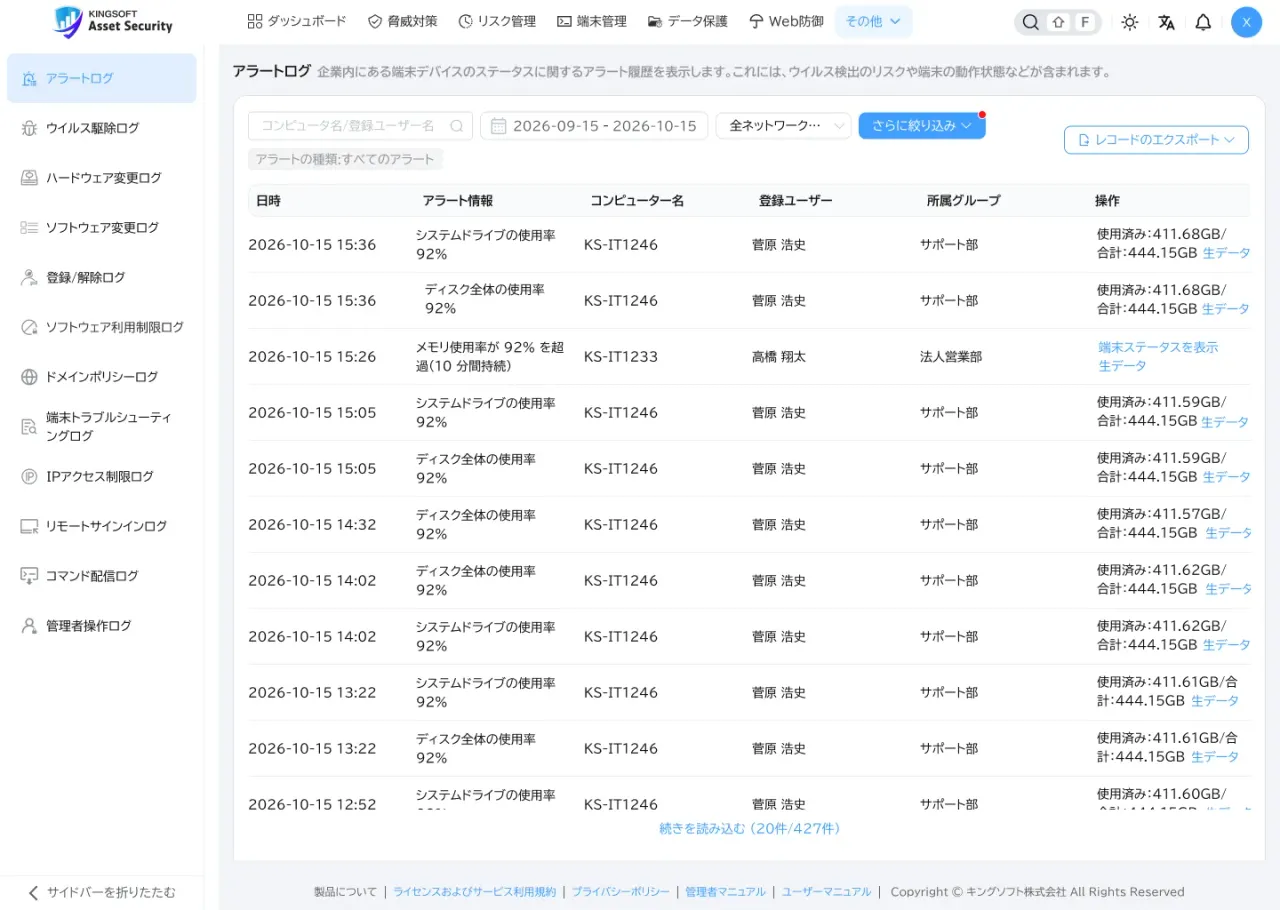Open データ保護 menu

point(687,21)
